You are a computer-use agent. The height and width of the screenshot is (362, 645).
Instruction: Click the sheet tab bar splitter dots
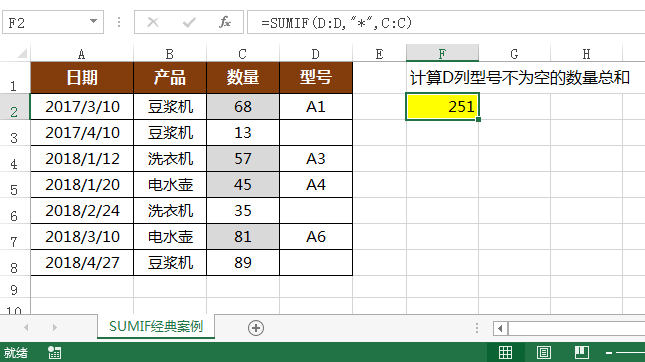coord(477,328)
